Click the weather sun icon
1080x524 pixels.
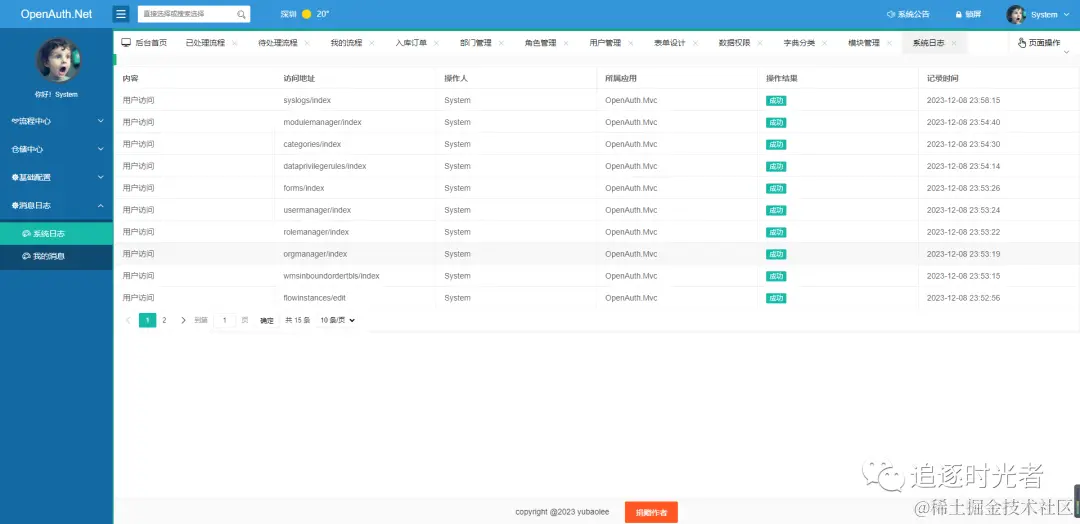307,14
